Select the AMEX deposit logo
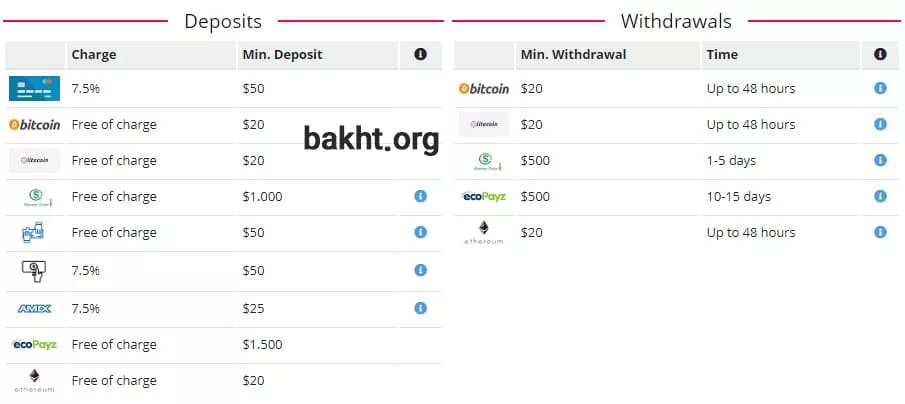The image size is (905, 404). 35,309
